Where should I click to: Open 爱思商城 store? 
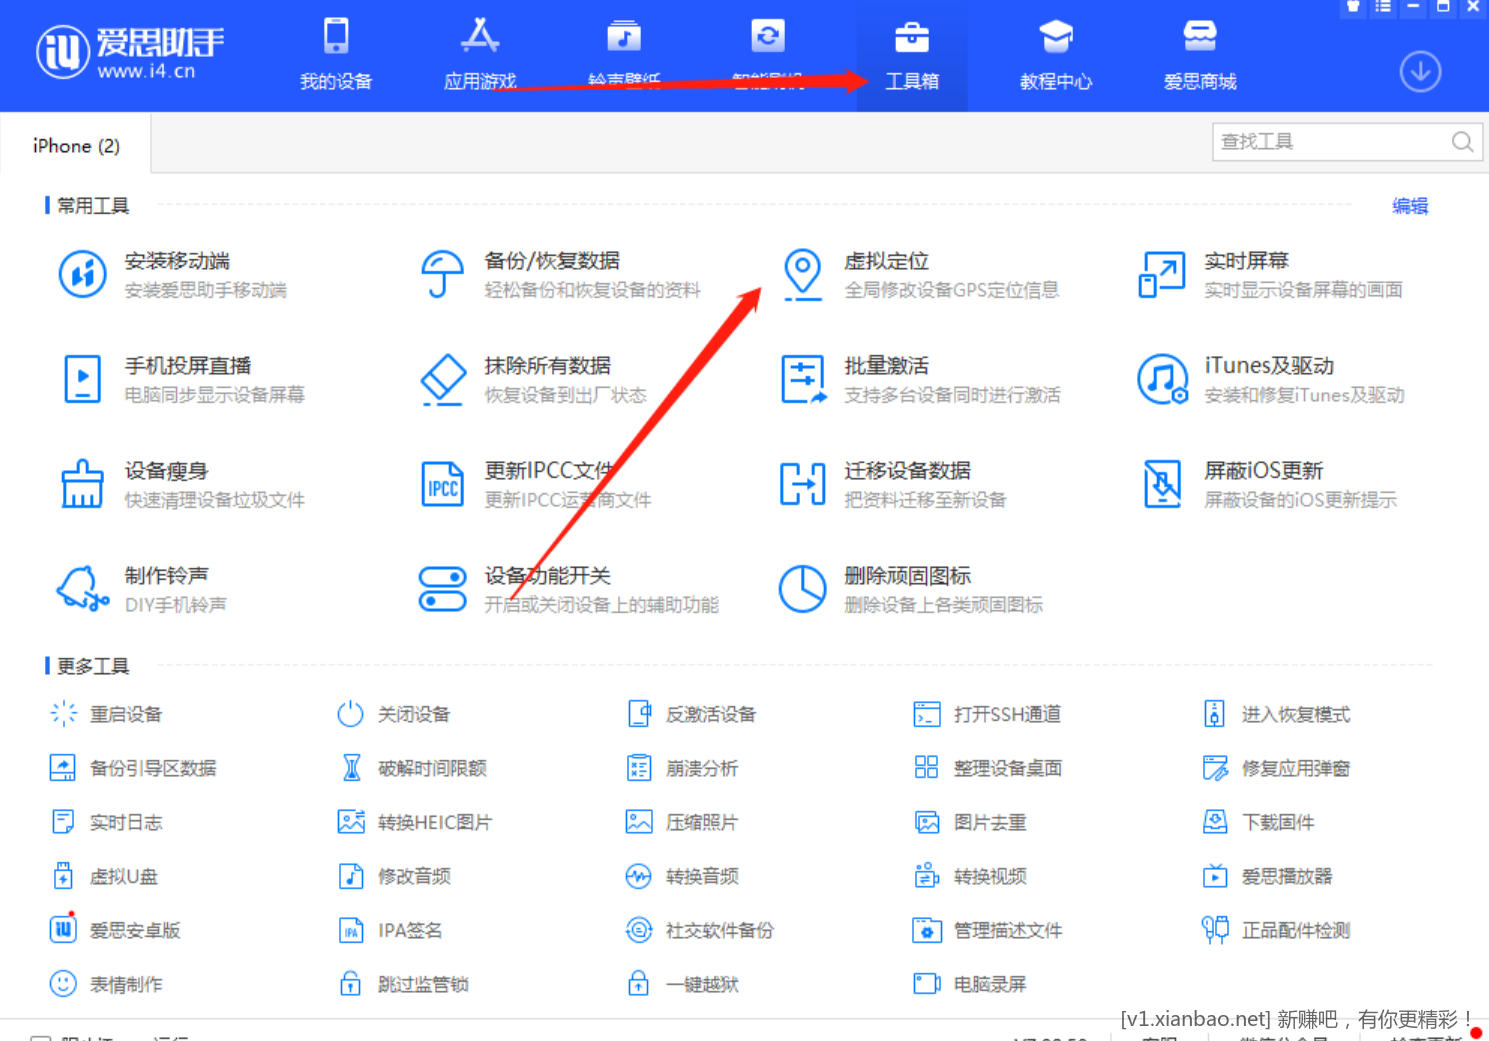pyautogui.click(x=1200, y=54)
